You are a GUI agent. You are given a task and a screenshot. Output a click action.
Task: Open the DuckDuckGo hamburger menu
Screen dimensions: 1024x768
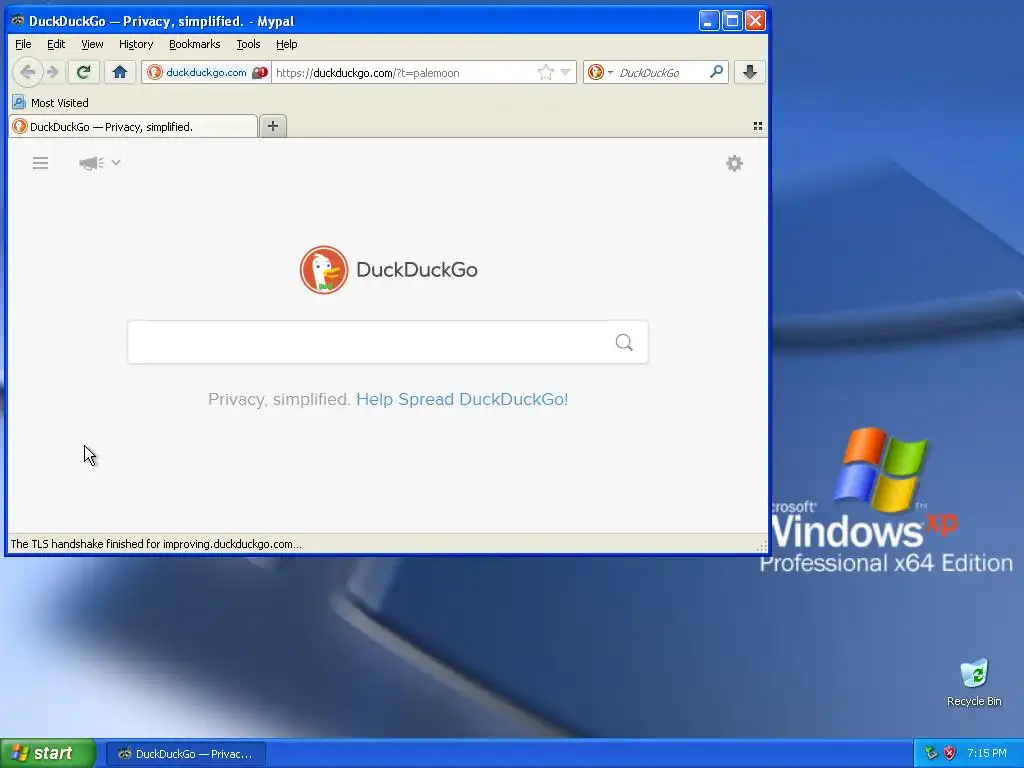coord(40,163)
